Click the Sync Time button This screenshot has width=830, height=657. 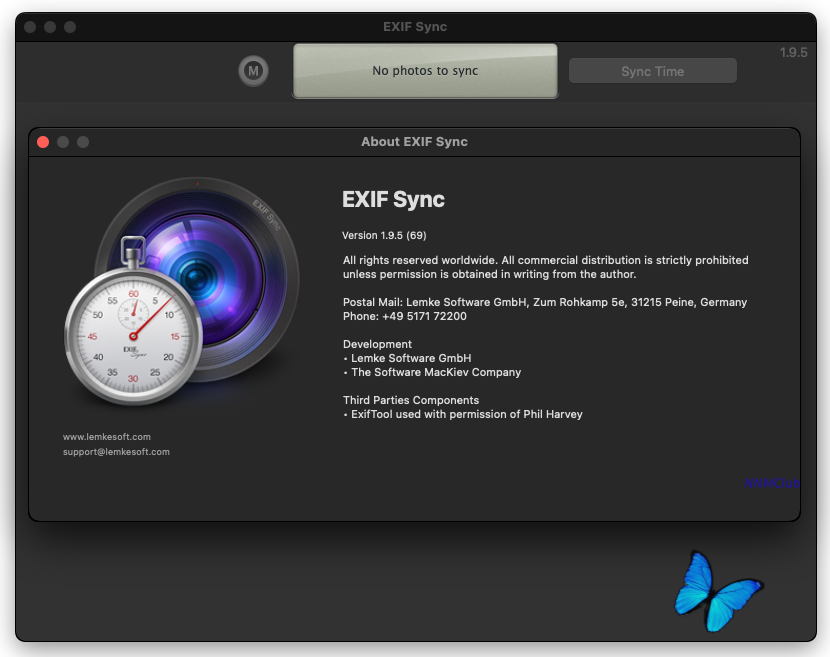pyautogui.click(x=653, y=71)
